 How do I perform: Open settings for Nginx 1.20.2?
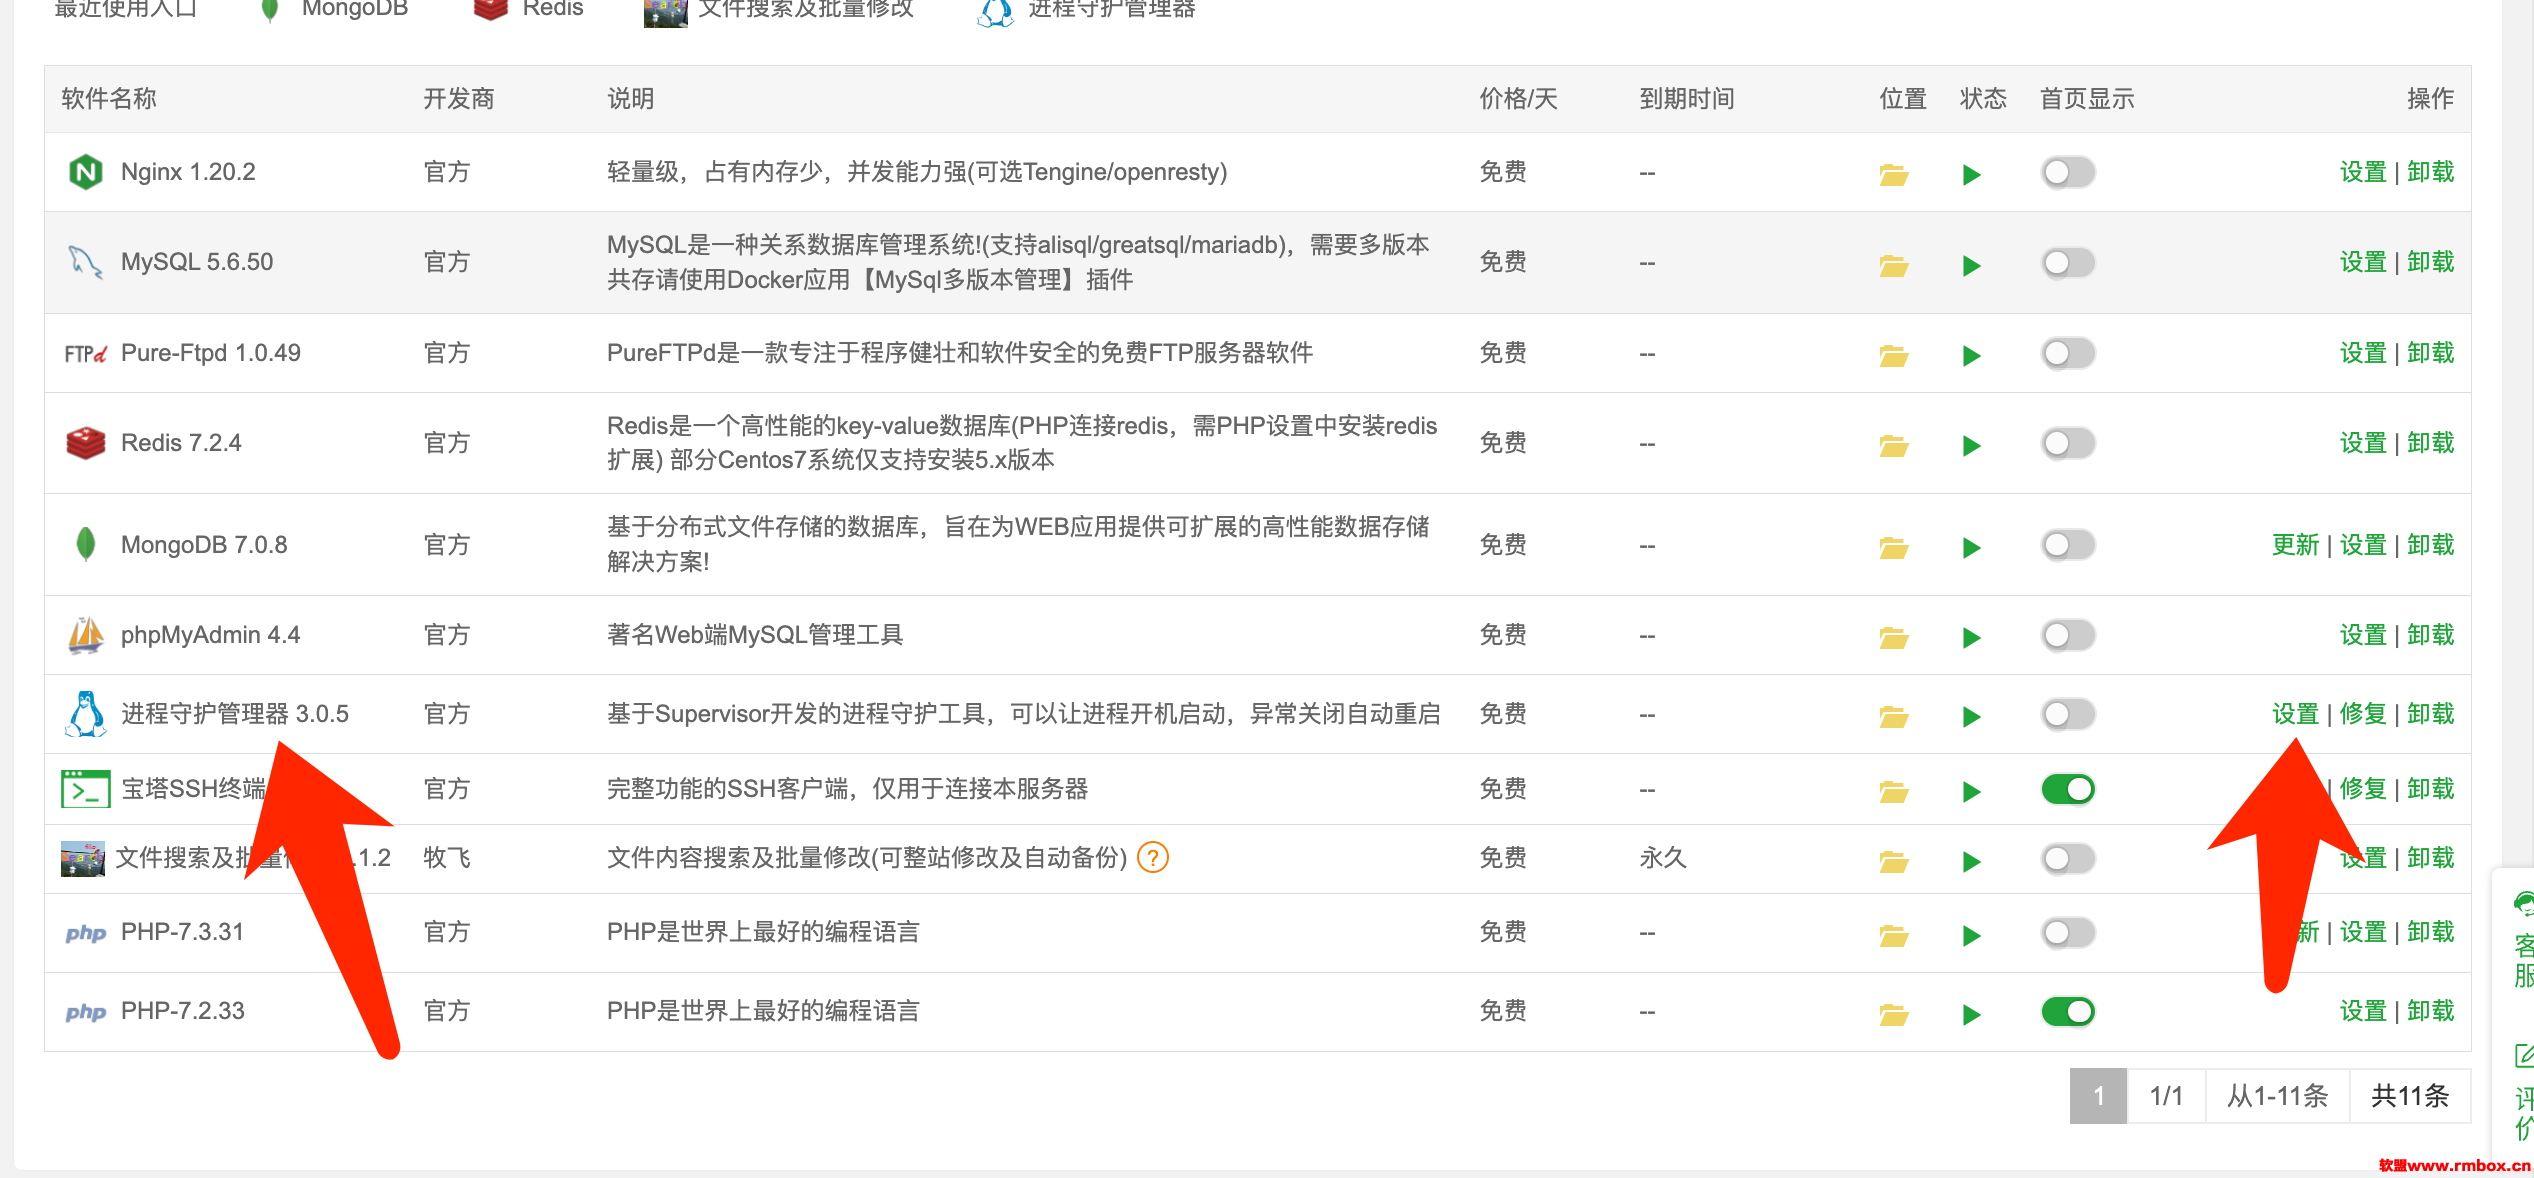(2363, 172)
